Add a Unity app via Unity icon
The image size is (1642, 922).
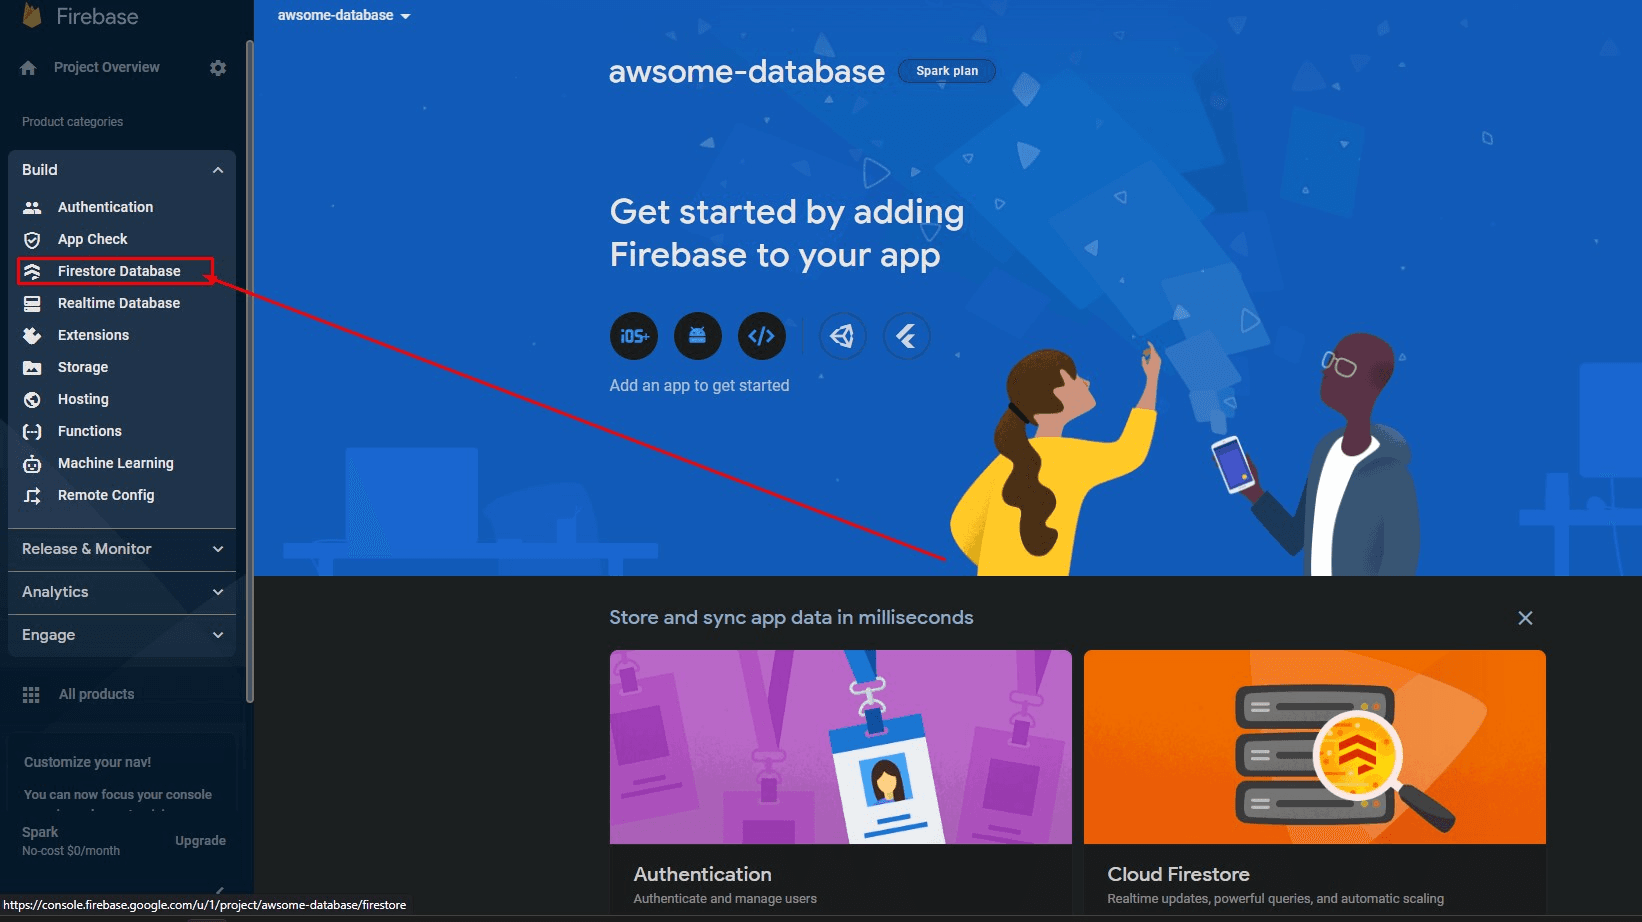[x=843, y=336]
